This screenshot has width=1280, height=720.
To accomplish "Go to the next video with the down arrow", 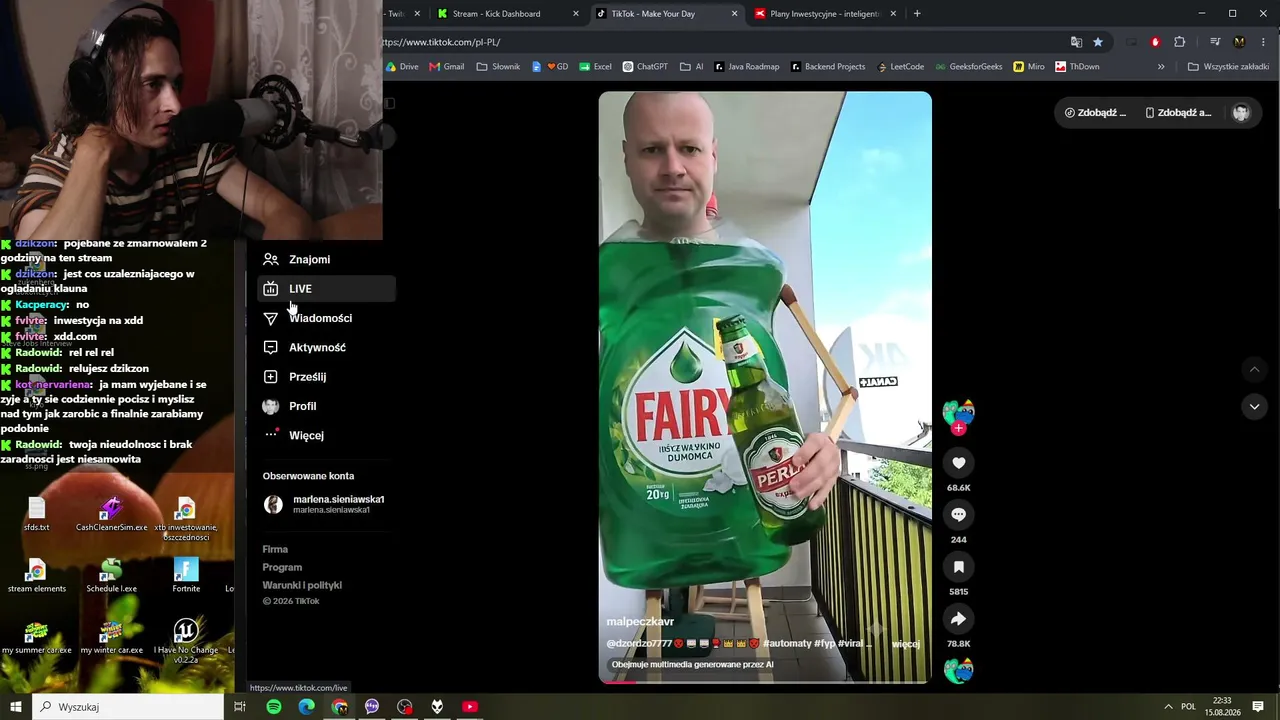I will [x=1254, y=406].
